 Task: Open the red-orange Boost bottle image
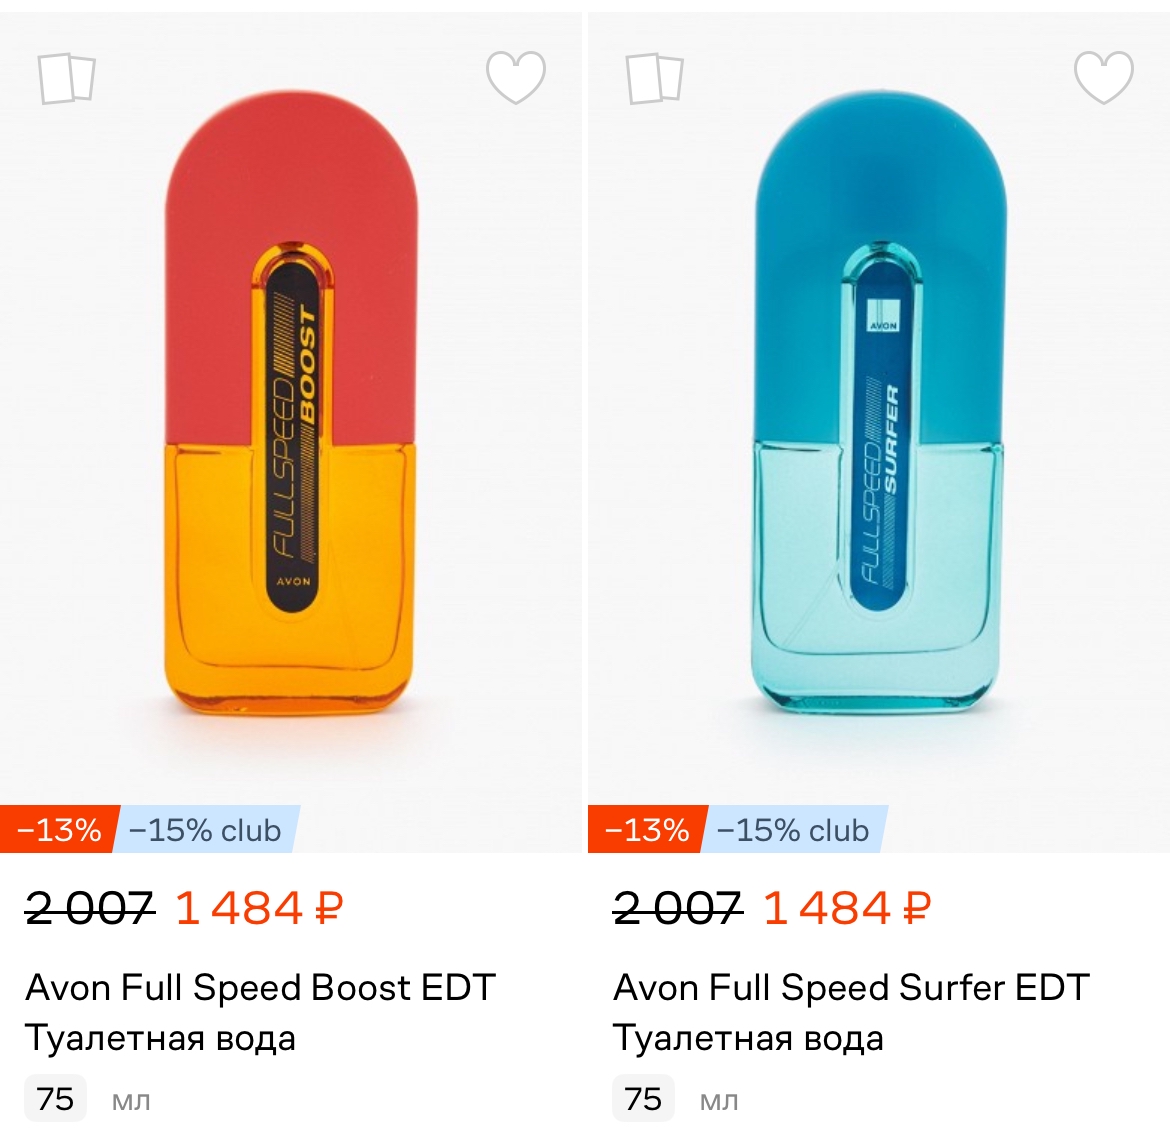(x=290, y=420)
